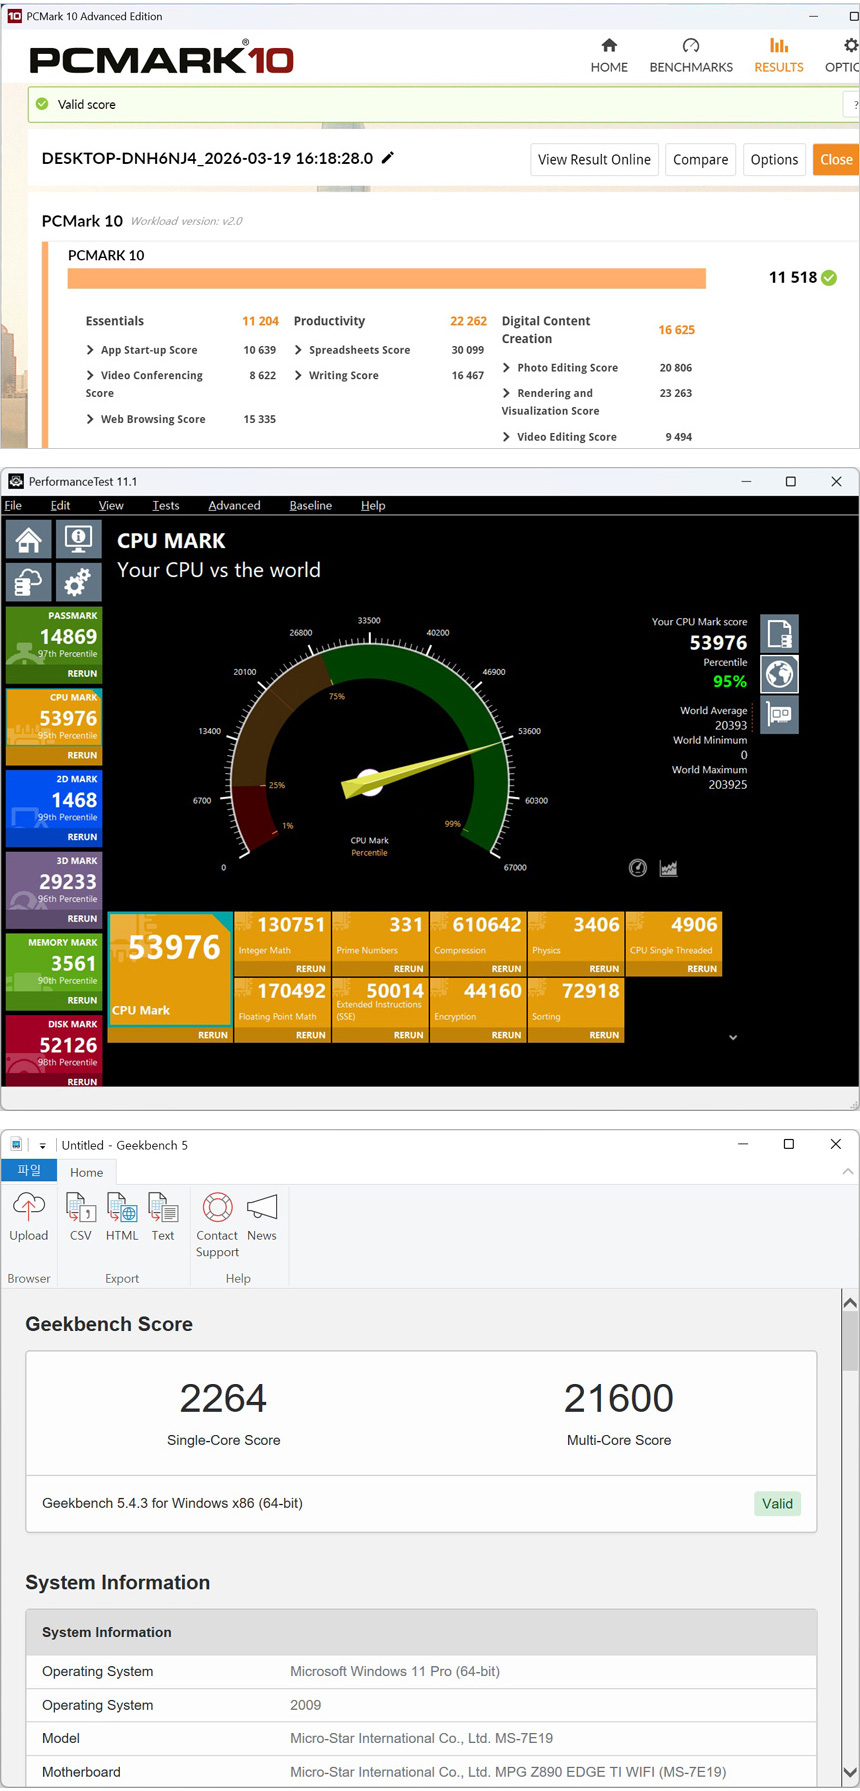Click the chart view icon beside gauge
Image resolution: width=860 pixels, height=1791 pixels.
tap(669, 868)
